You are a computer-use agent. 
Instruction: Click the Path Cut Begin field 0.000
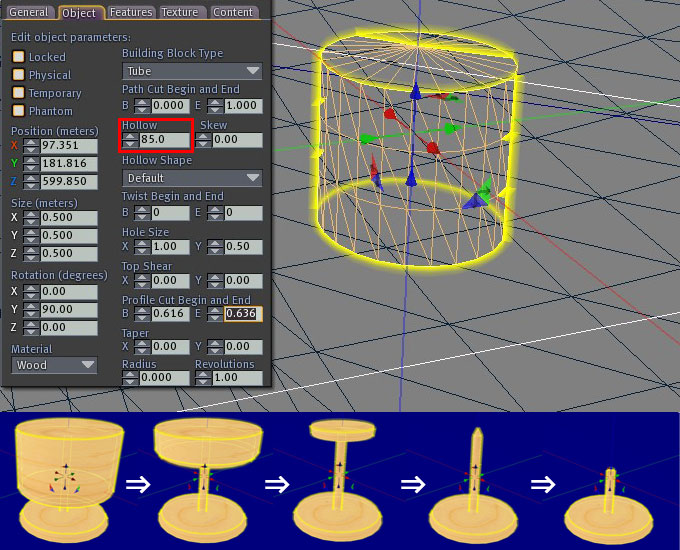170,105
